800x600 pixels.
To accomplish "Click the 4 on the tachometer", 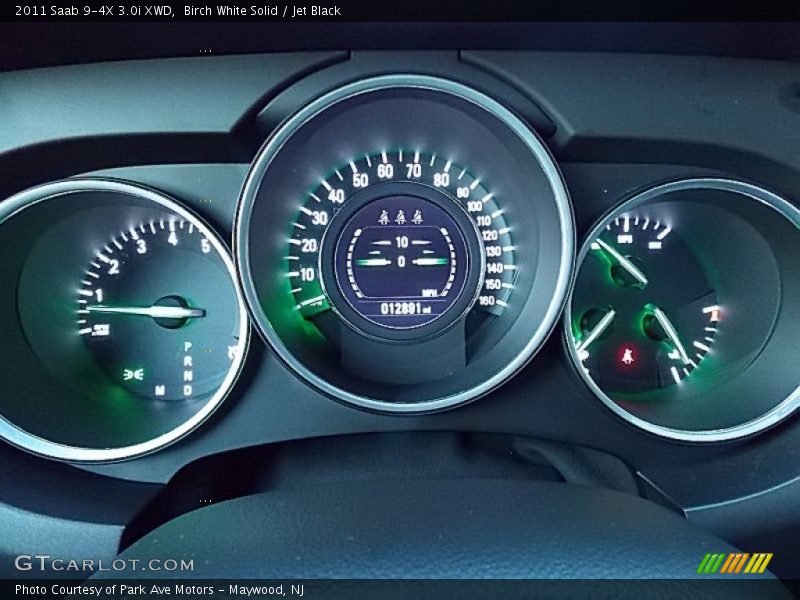I will coord(173,238).
